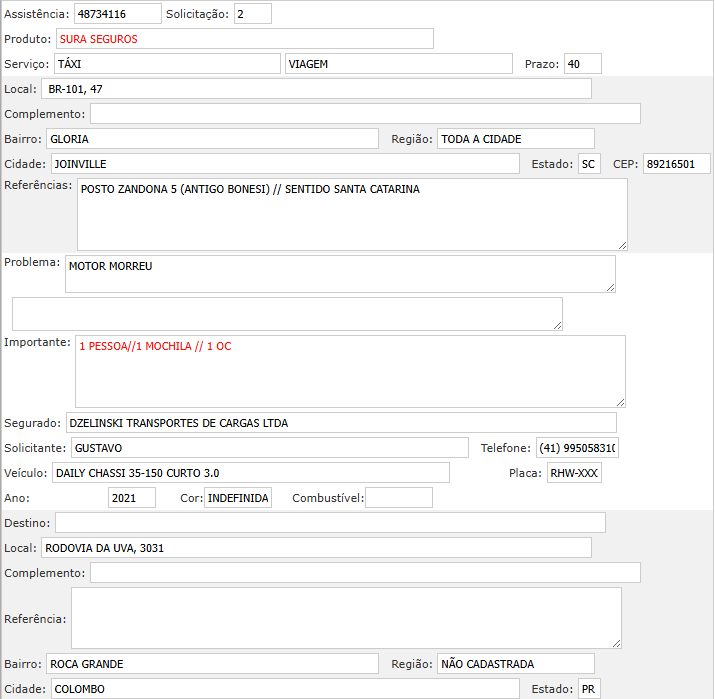The height and width of the screenshot is (699, 715).
Task: Click the Segurado field
Action: (342, 423)
